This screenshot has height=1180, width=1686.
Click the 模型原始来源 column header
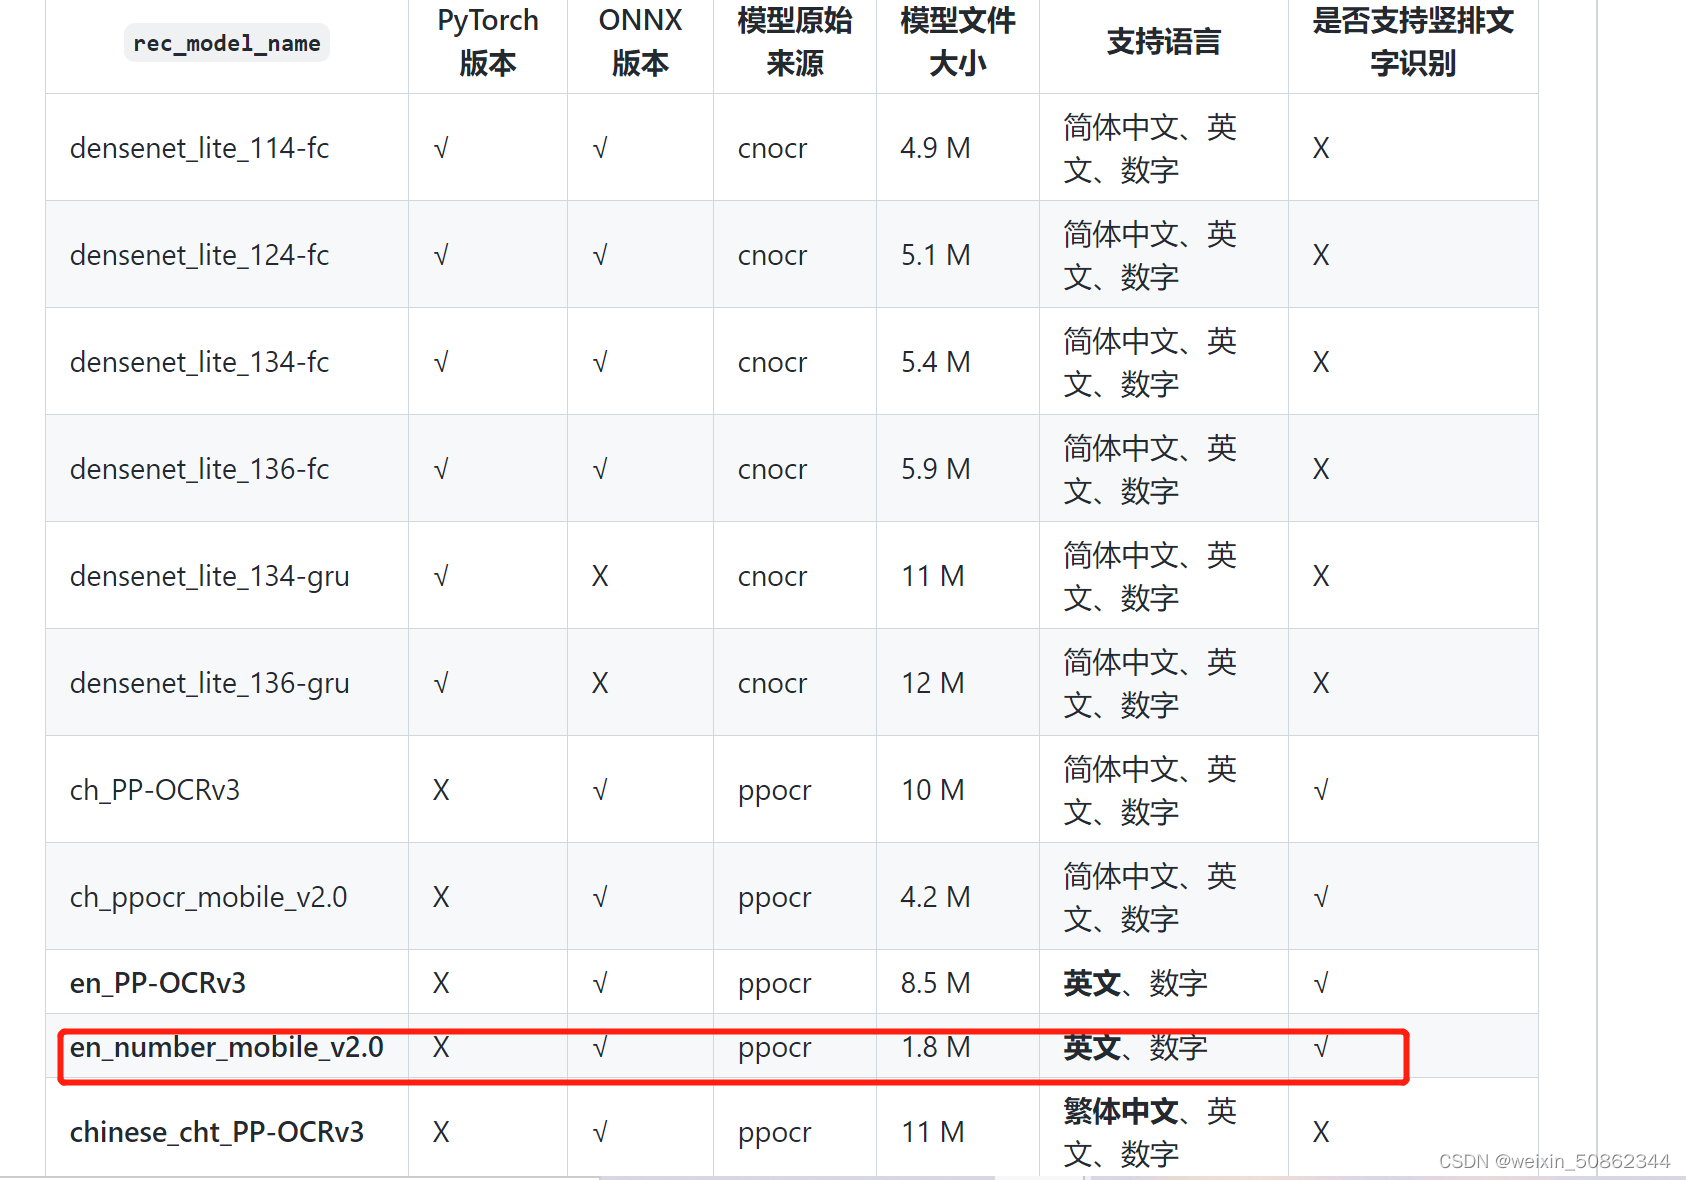[x=795, y=42]
